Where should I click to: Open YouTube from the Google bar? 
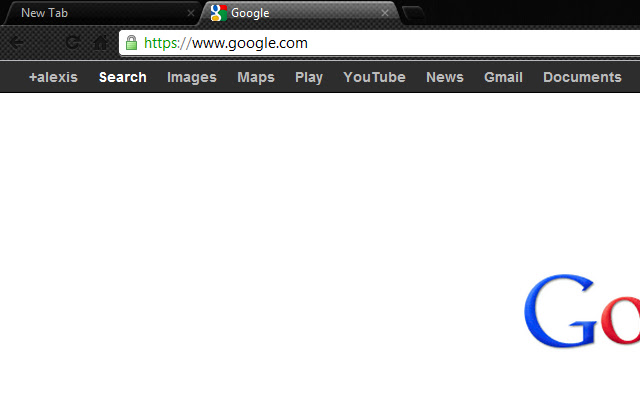pos(374,77)
